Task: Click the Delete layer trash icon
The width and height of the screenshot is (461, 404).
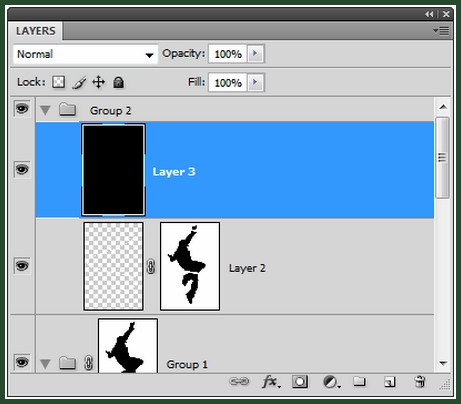Action: pyautogui.click(x=420, y=381)
